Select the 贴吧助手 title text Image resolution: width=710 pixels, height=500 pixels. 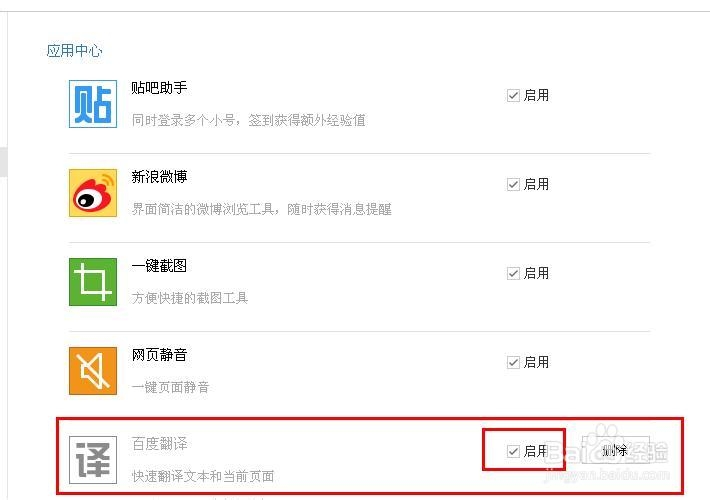coord(159,88)
